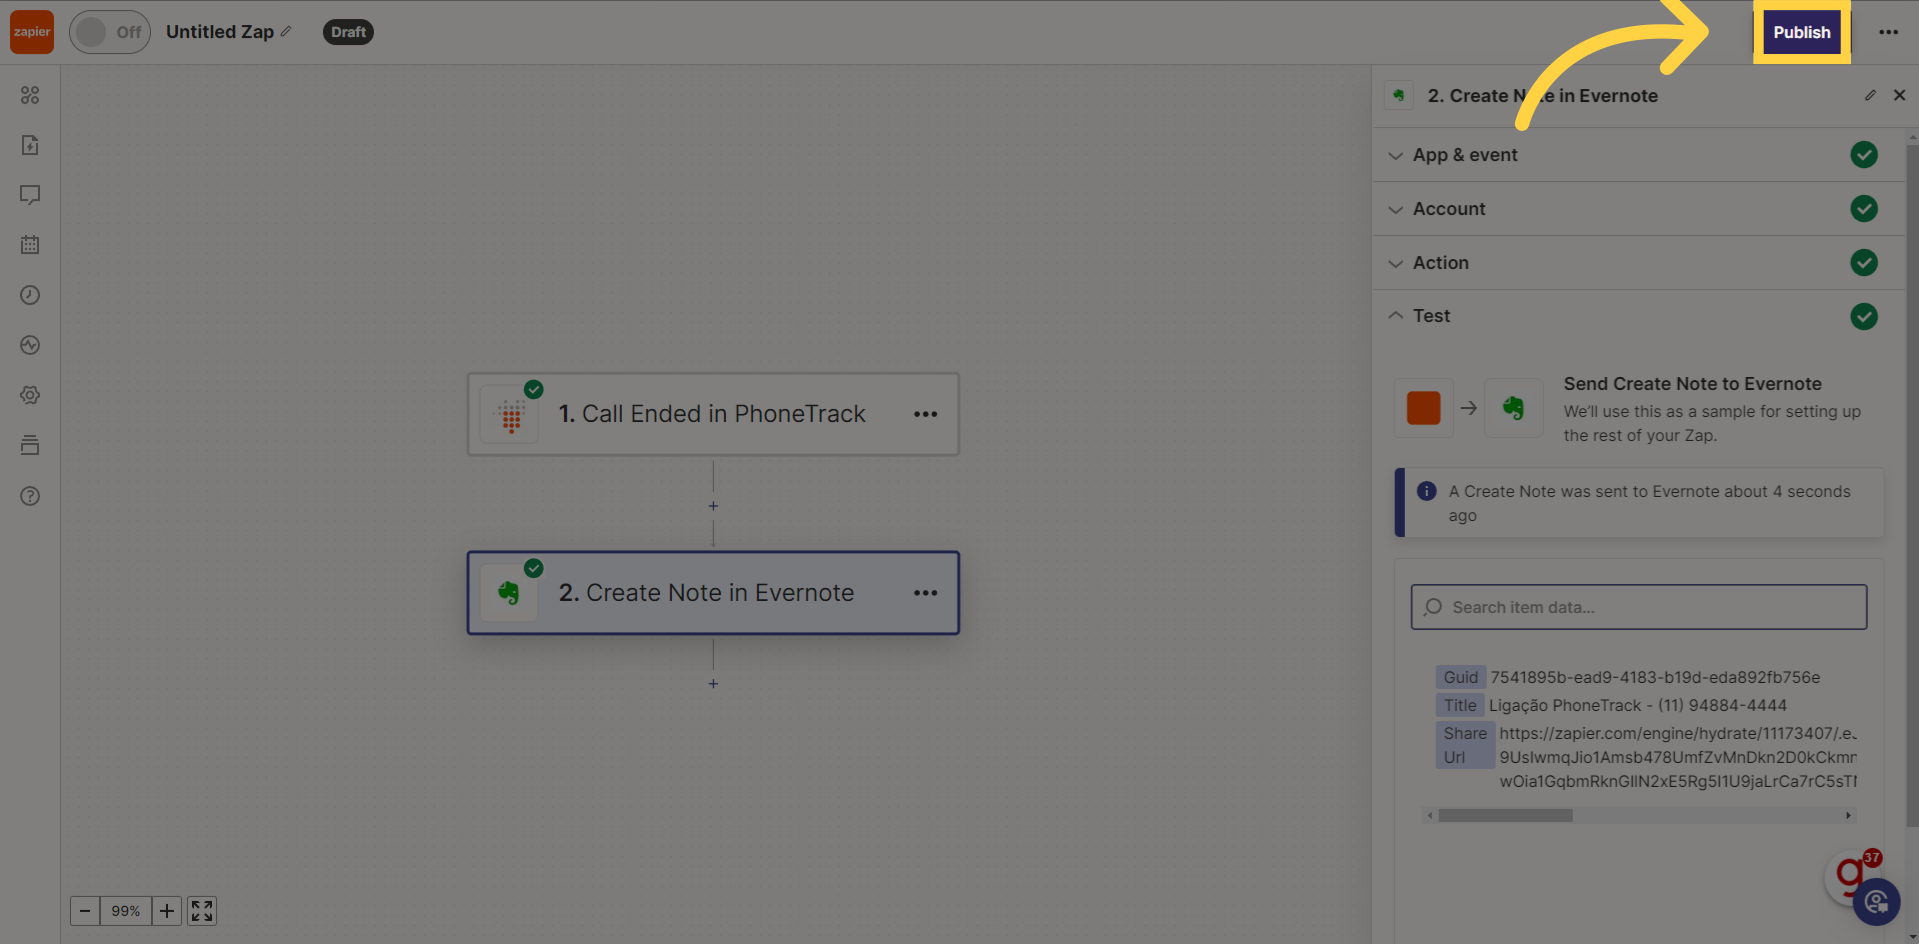
Task: Click the PhoneTrack app icon in step 1
Action: (x=510, y=415)
